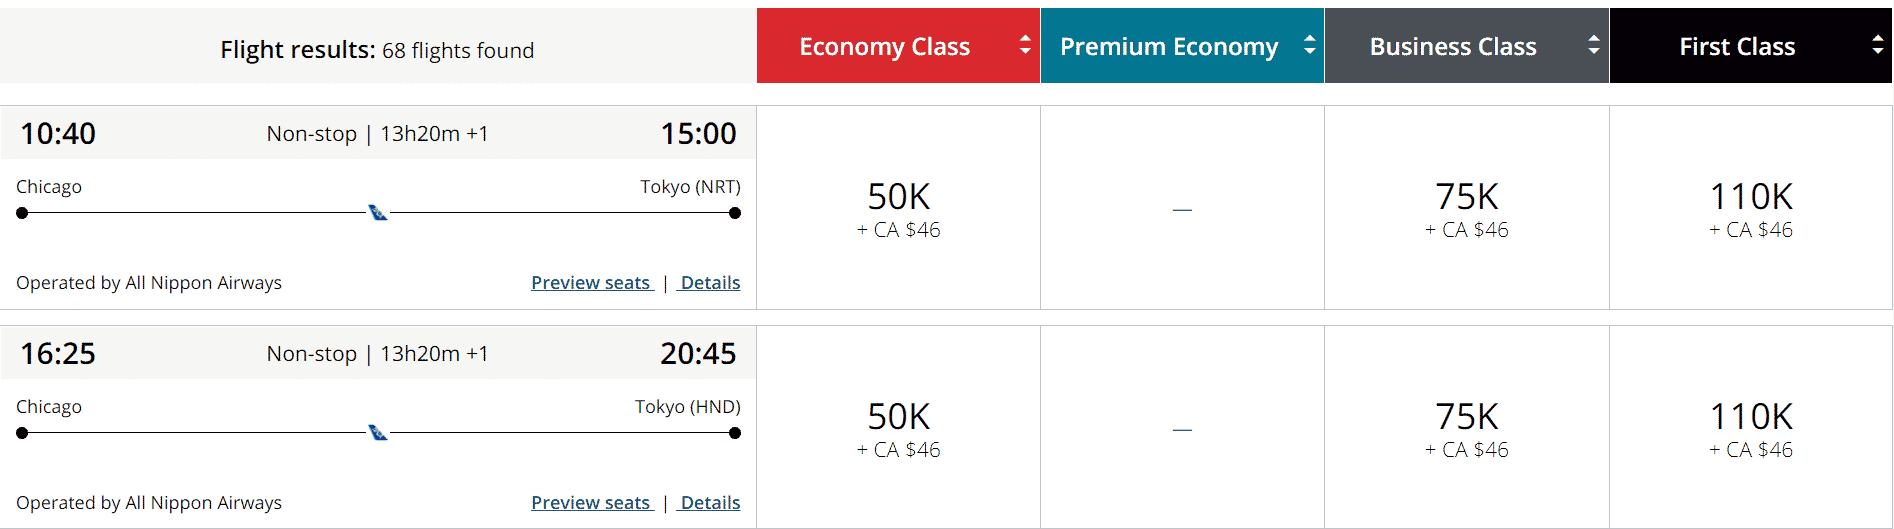Sort by First Class arrows
Viewport: 1894px width, 529px height.
[x=1877, y=45]
